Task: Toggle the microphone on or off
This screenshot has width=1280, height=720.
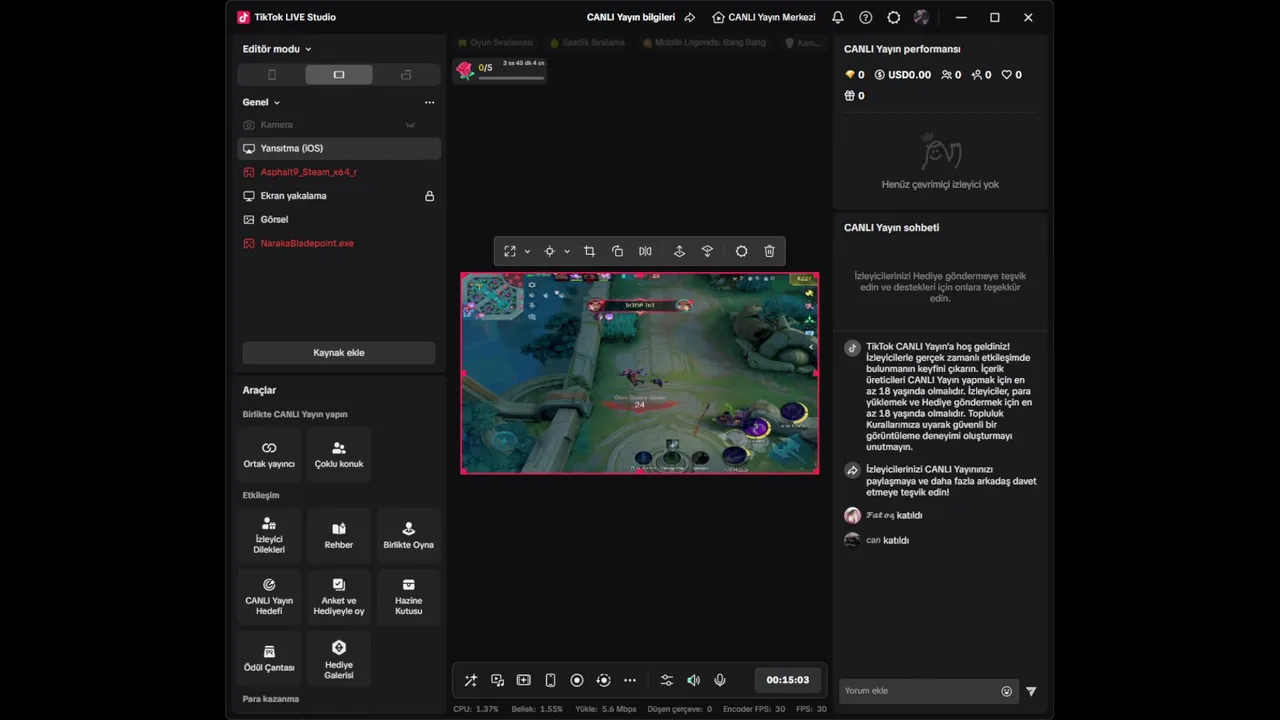Action: click(719, 680)
